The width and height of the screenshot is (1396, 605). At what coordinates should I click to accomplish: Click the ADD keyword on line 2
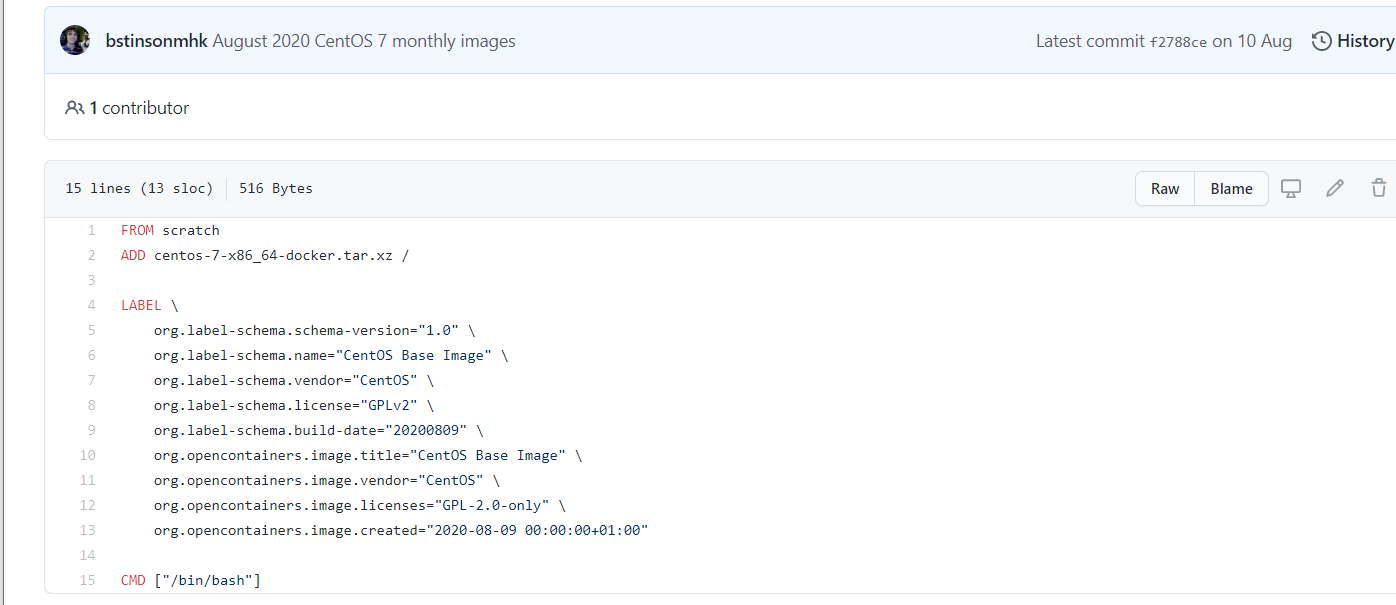(x=133, y=255)
